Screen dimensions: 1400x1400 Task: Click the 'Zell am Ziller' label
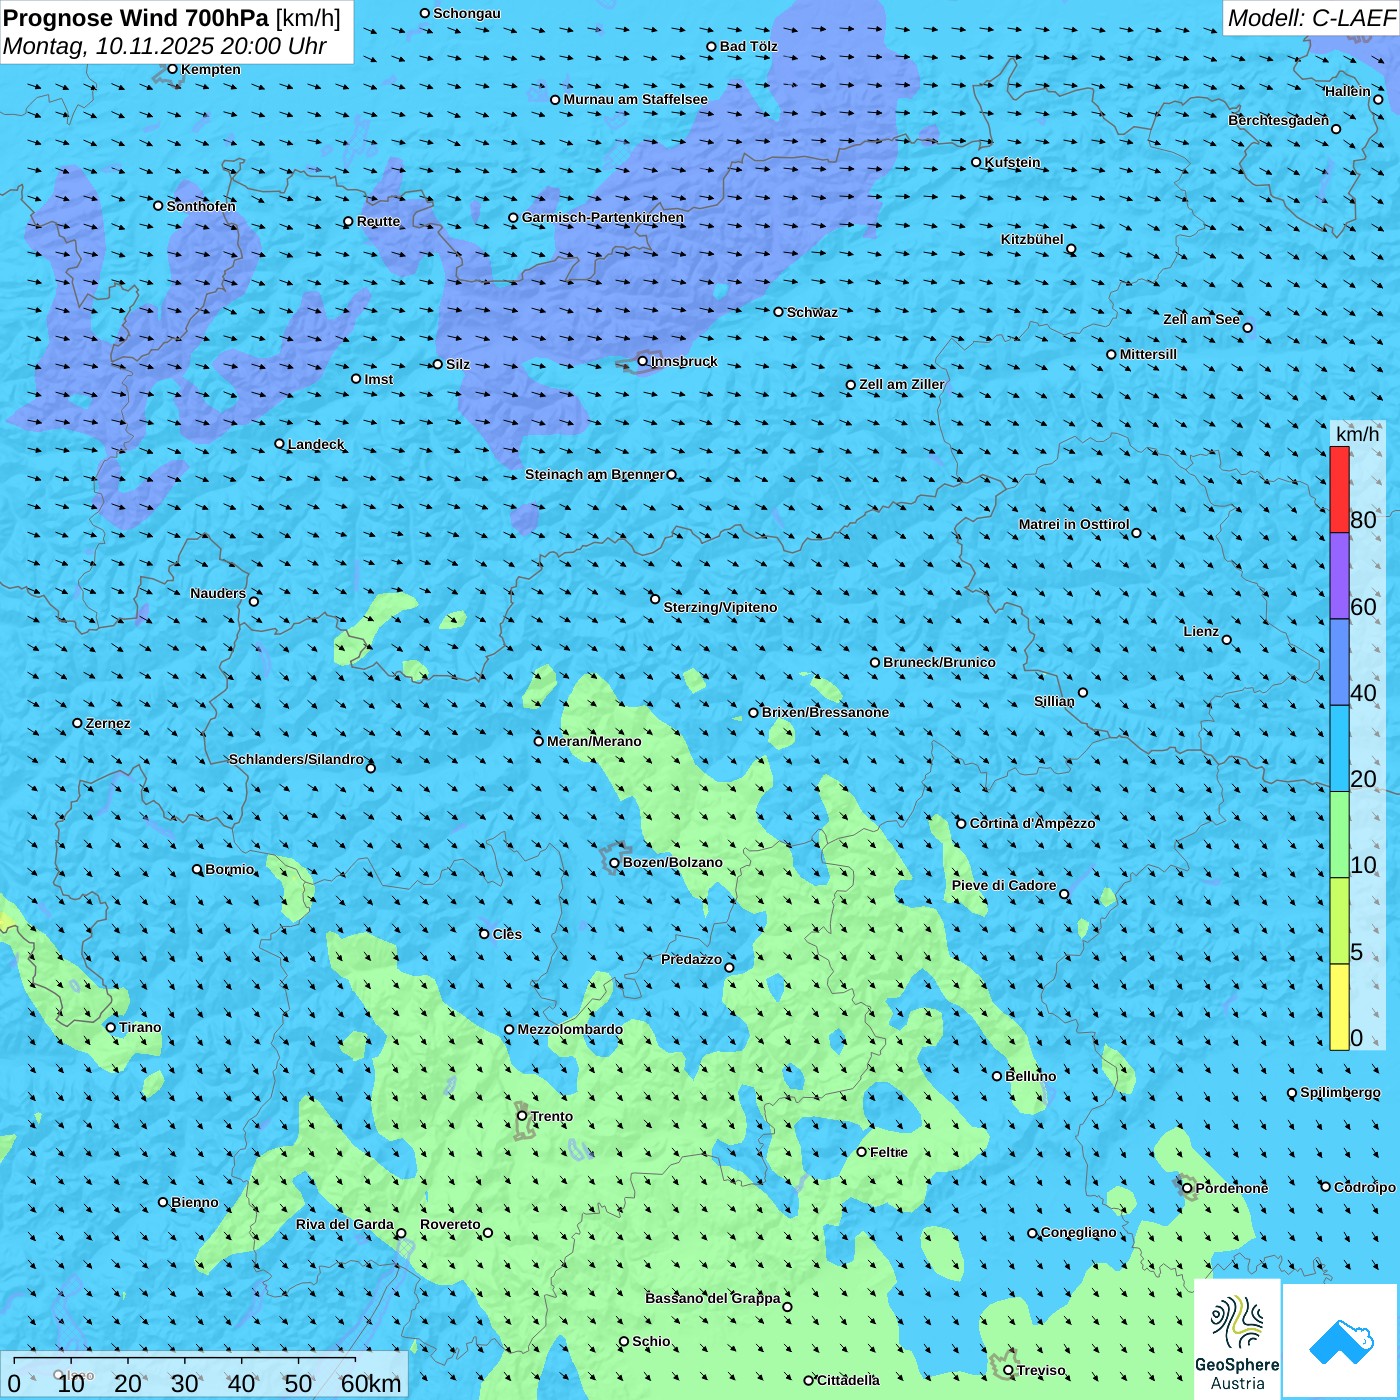(902, 384)
